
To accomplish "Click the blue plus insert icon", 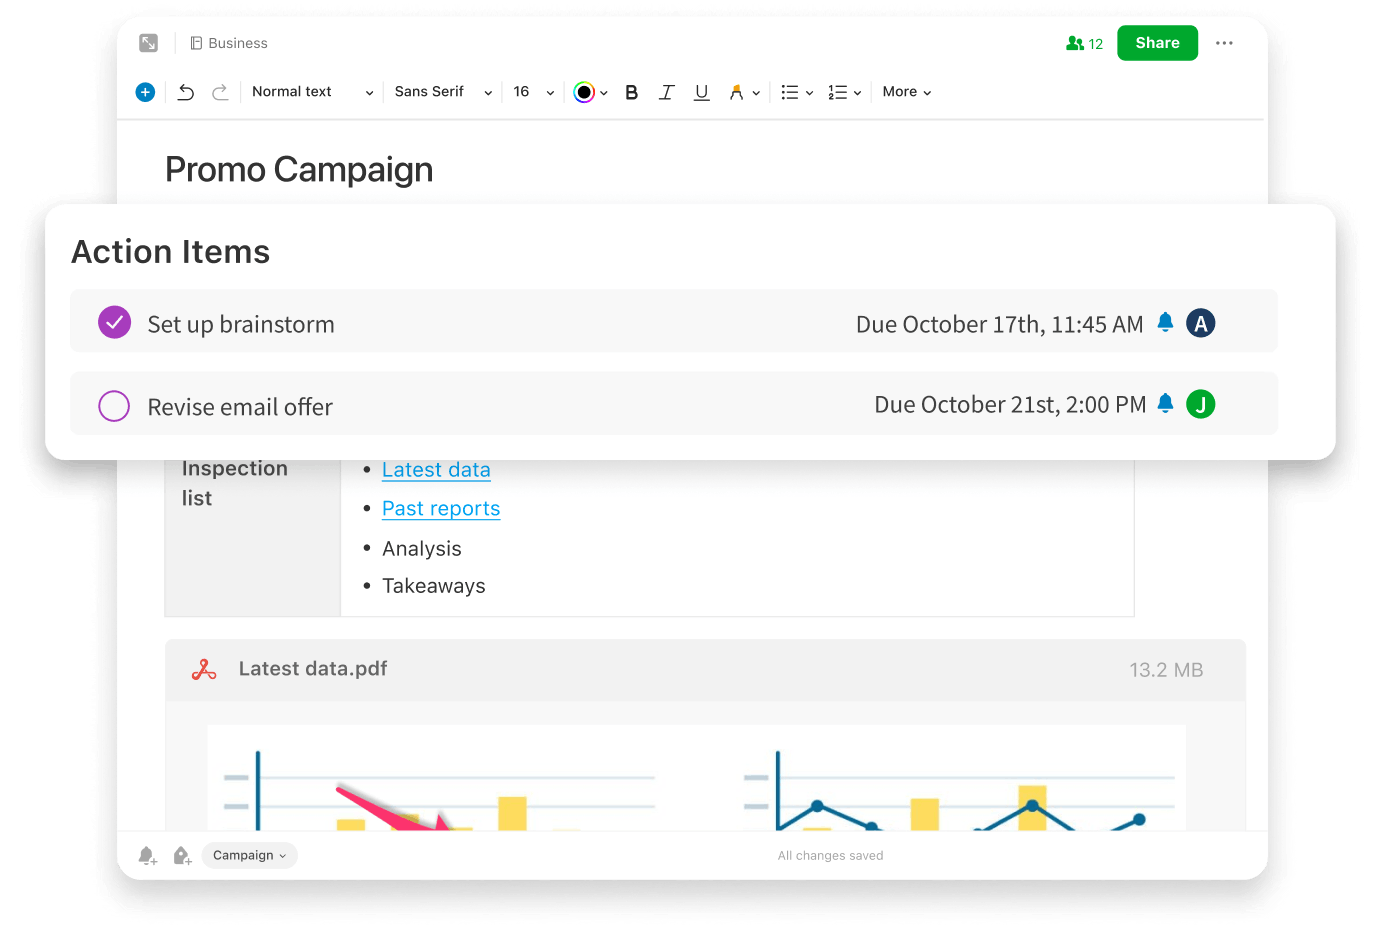I will (145, 92).
